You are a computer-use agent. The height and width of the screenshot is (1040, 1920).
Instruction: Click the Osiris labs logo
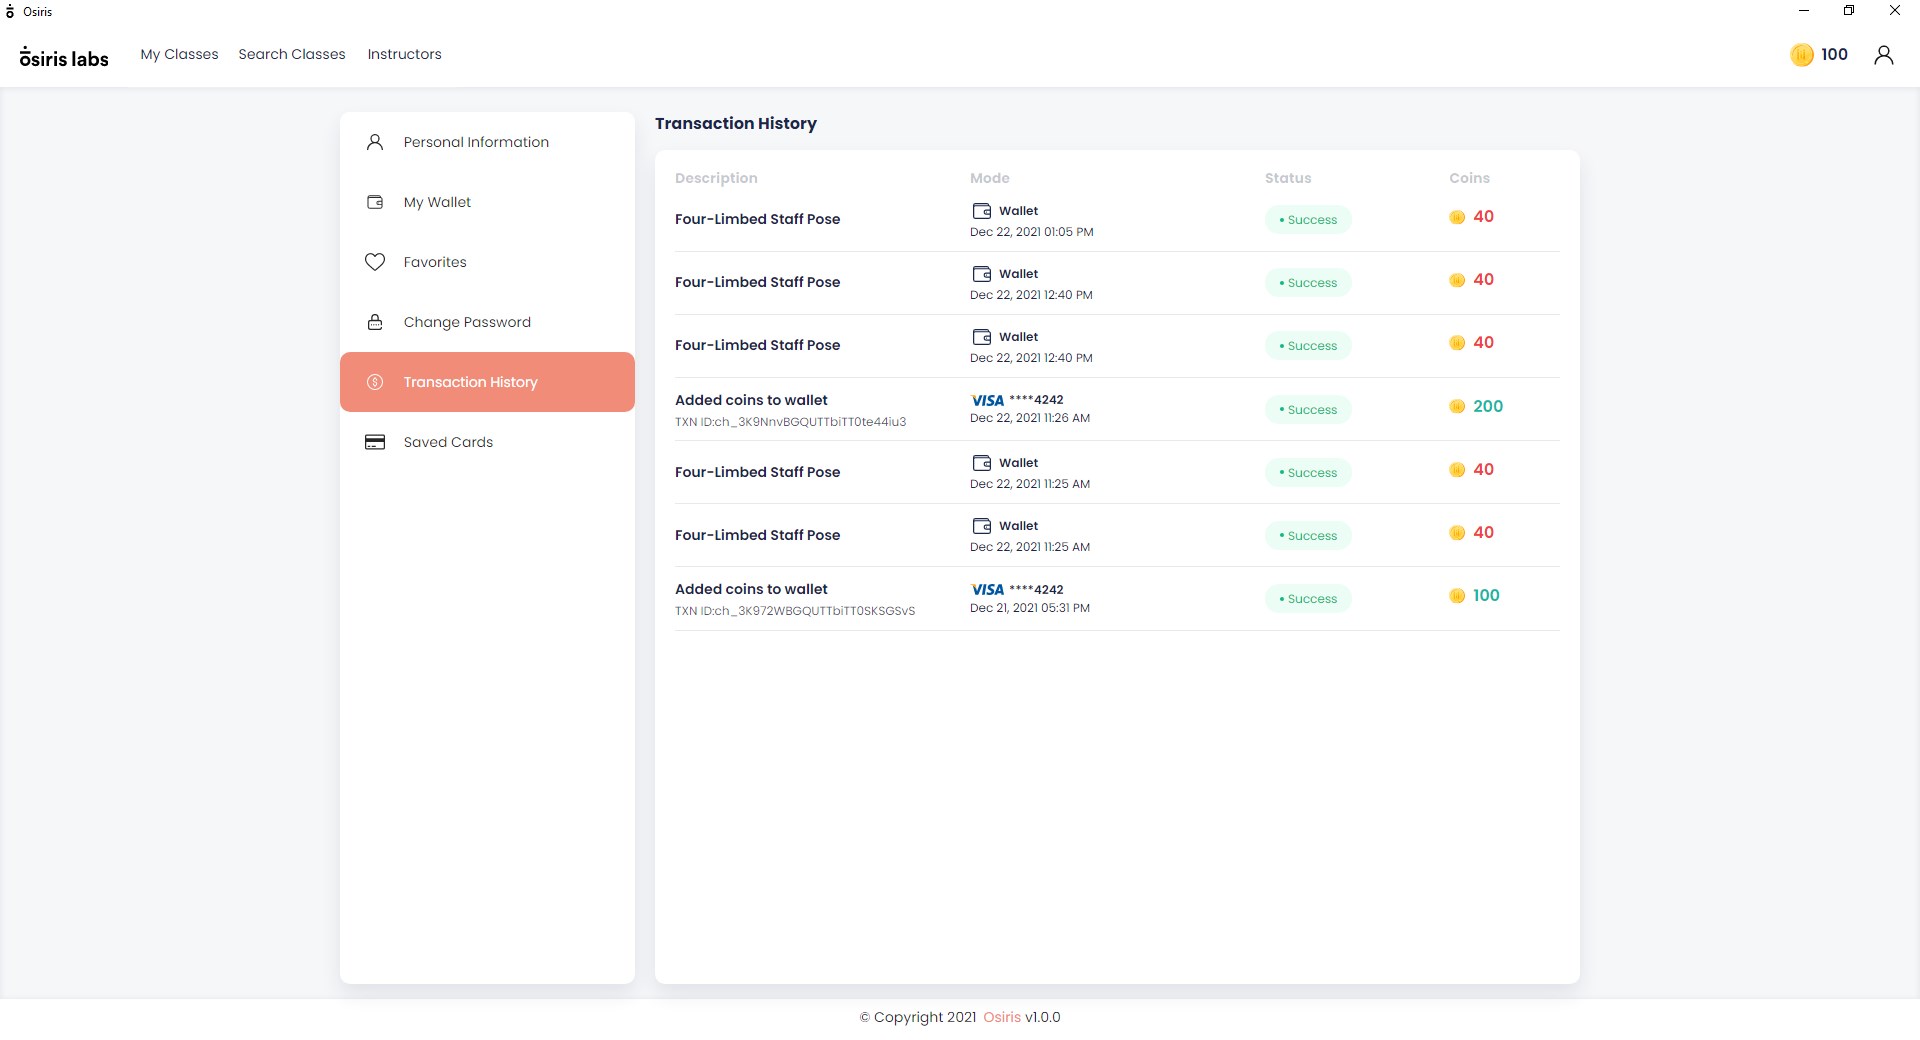(64, 57)
